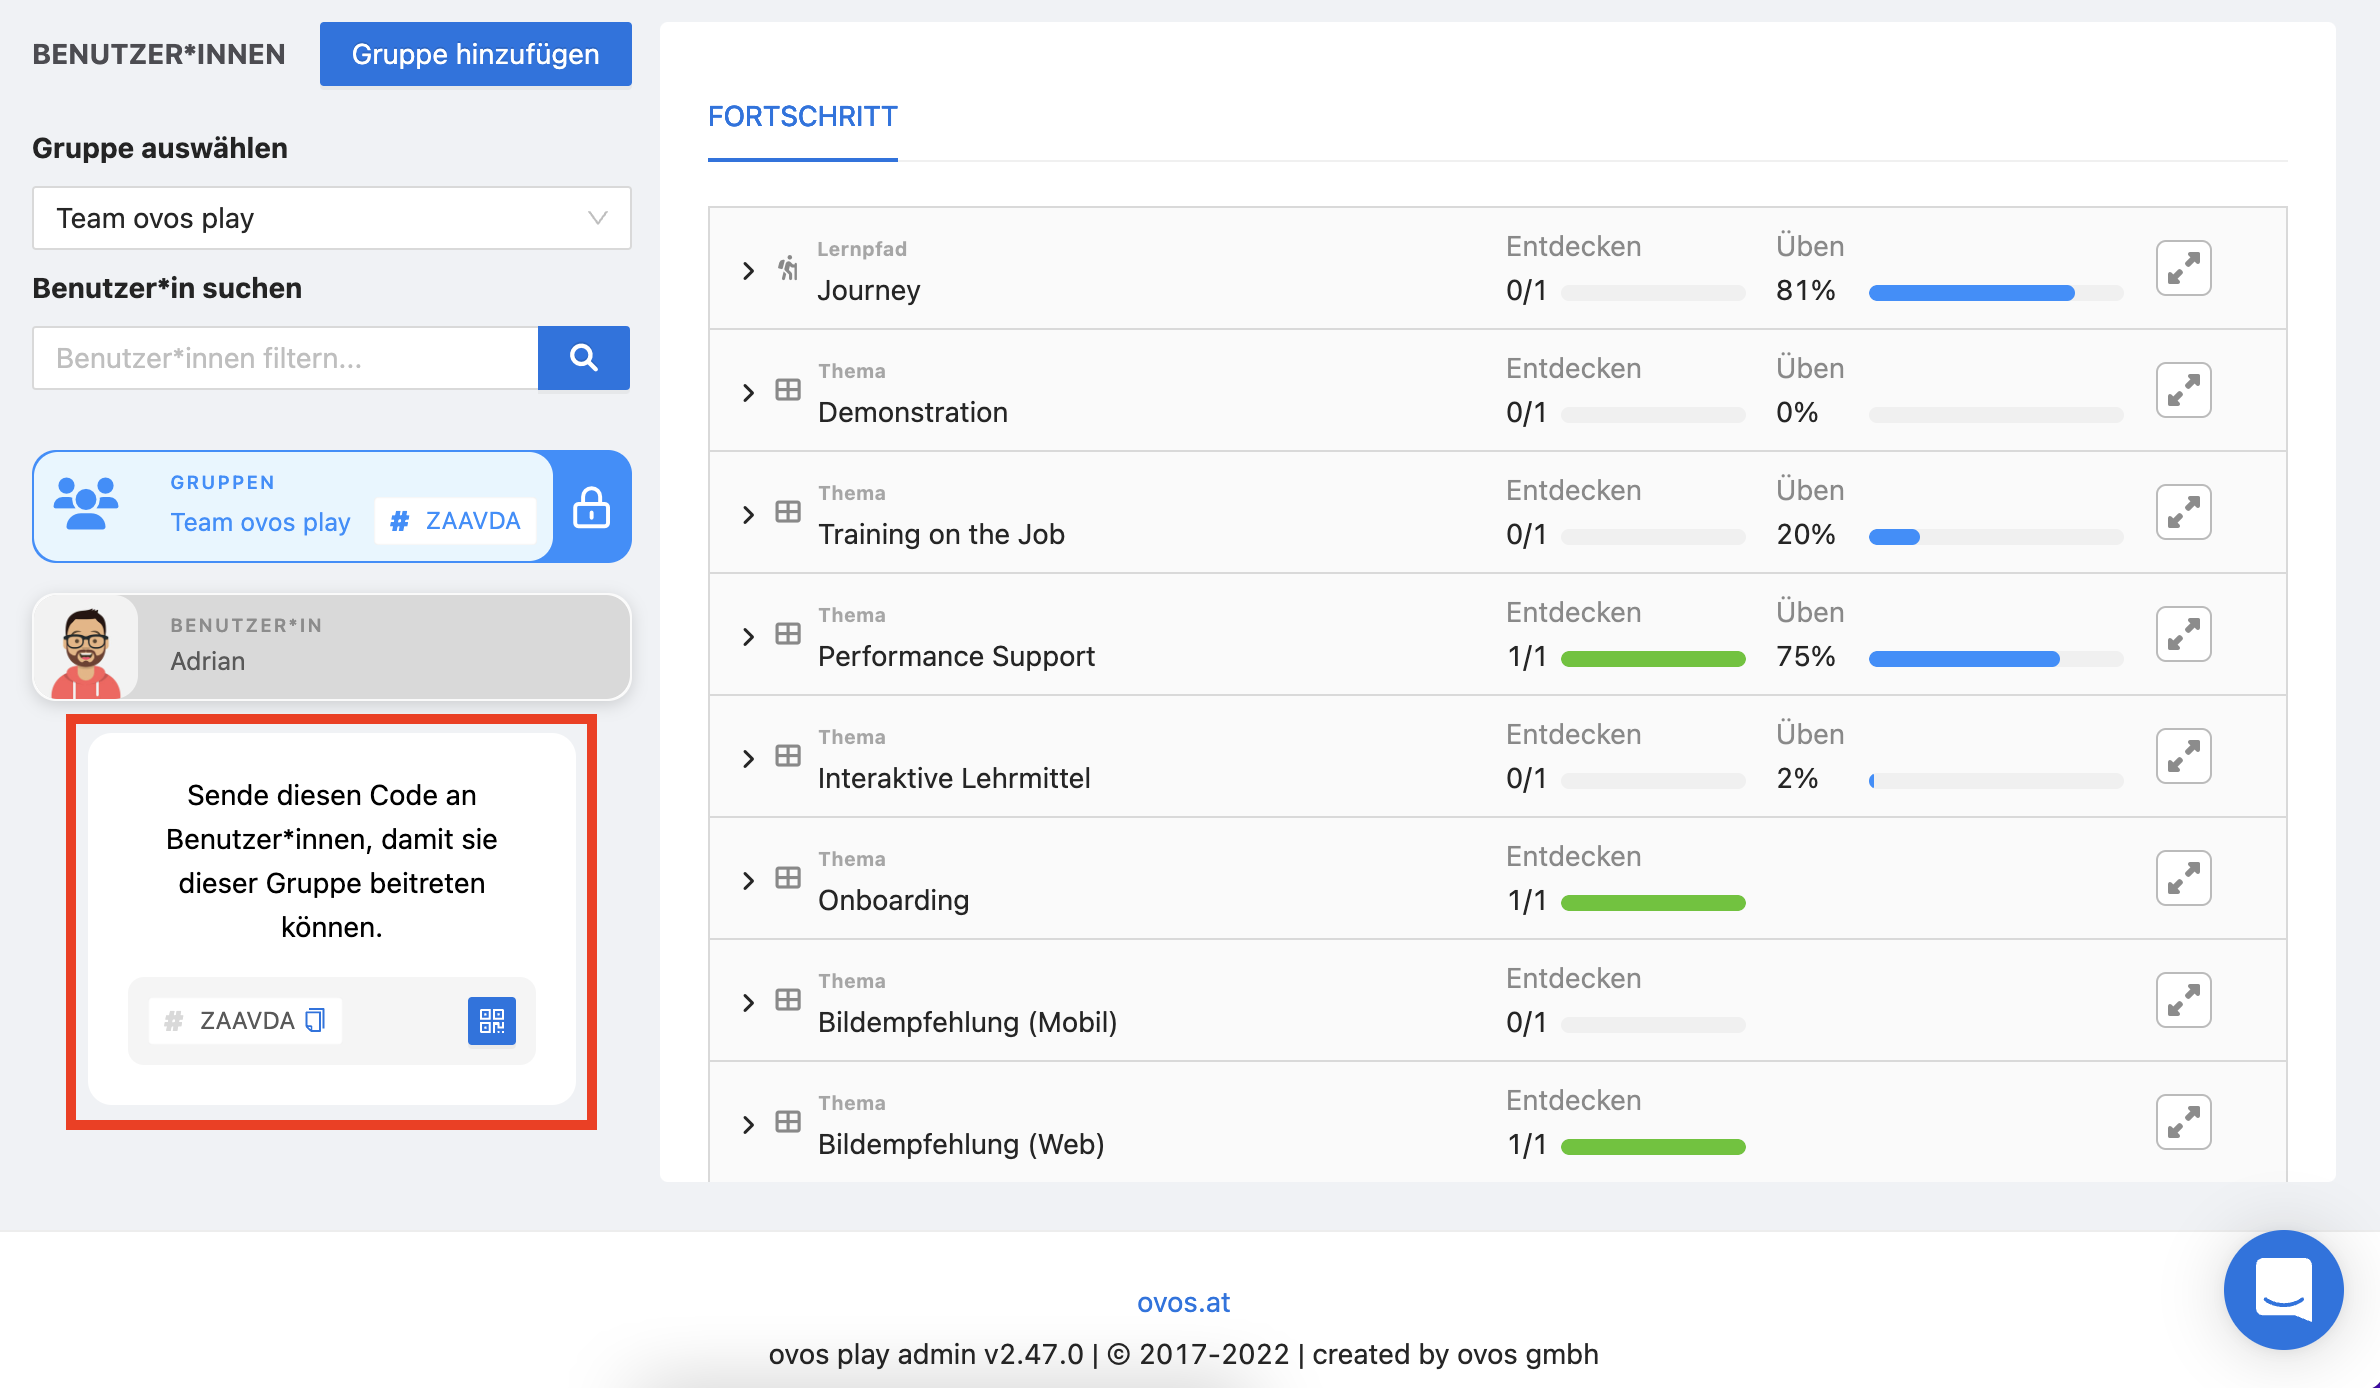The height and width of the screenshot is (1388, 2380).
Task: Open the Team ovos play group dropdown
Action: coord(332,218)
